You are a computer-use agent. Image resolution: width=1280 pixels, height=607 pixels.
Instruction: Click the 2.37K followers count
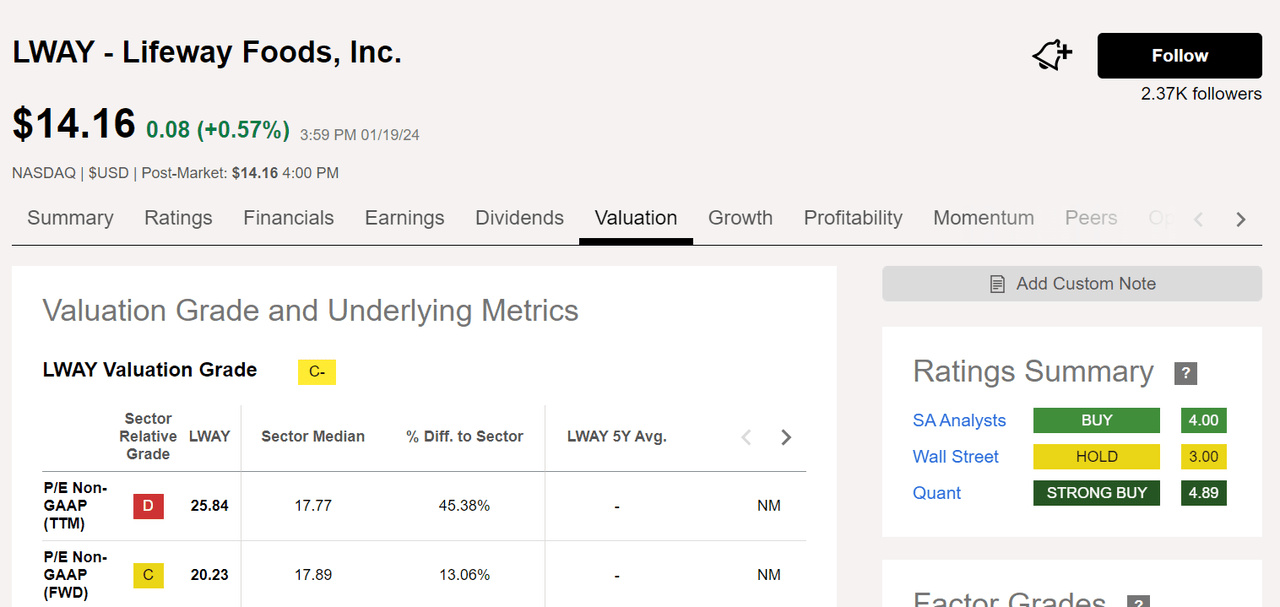1201,93
